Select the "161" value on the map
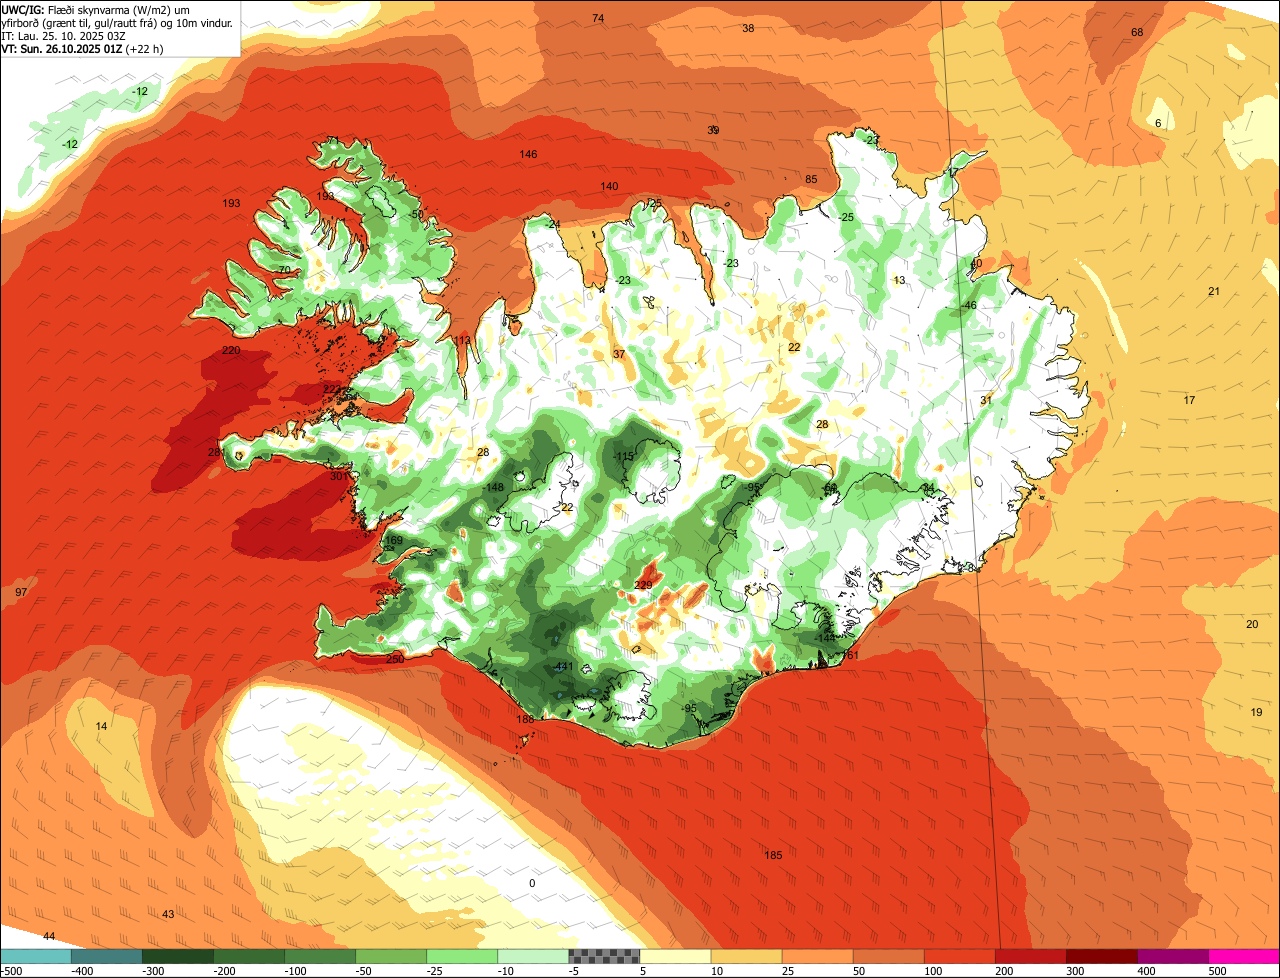1280x978 pixels. click(851, 655)
